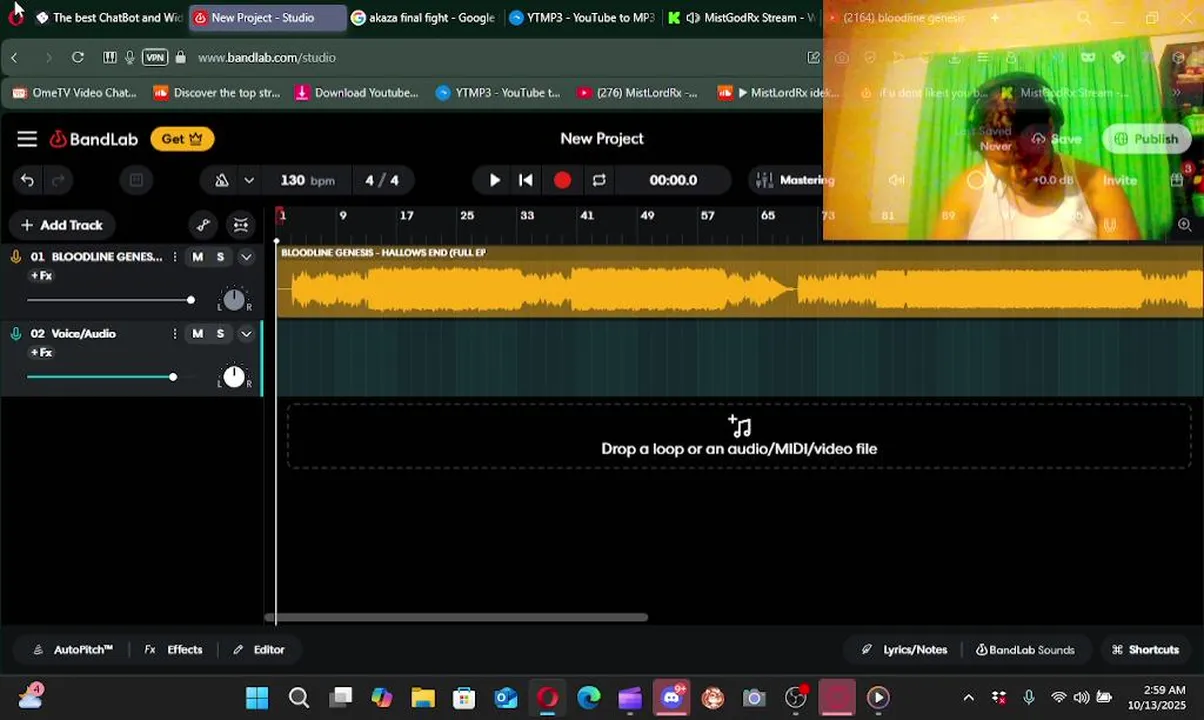The image size is (1204, 720).
Task: Toggle loop cycle mode
Action: pos(599,180)
